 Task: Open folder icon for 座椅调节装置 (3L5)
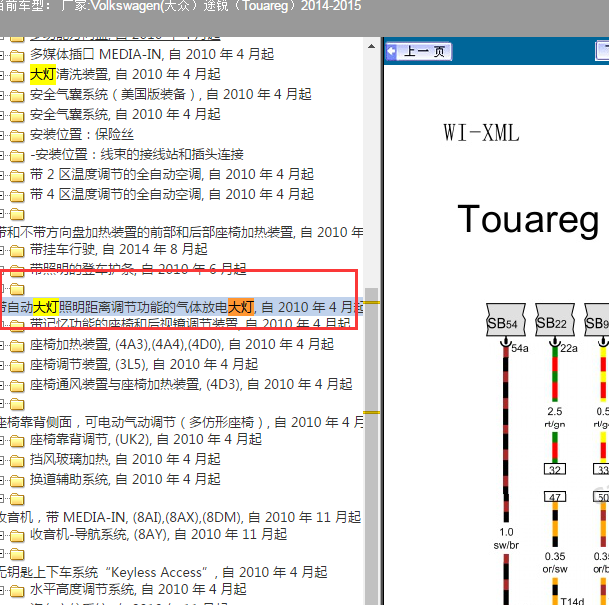(17, 366)
